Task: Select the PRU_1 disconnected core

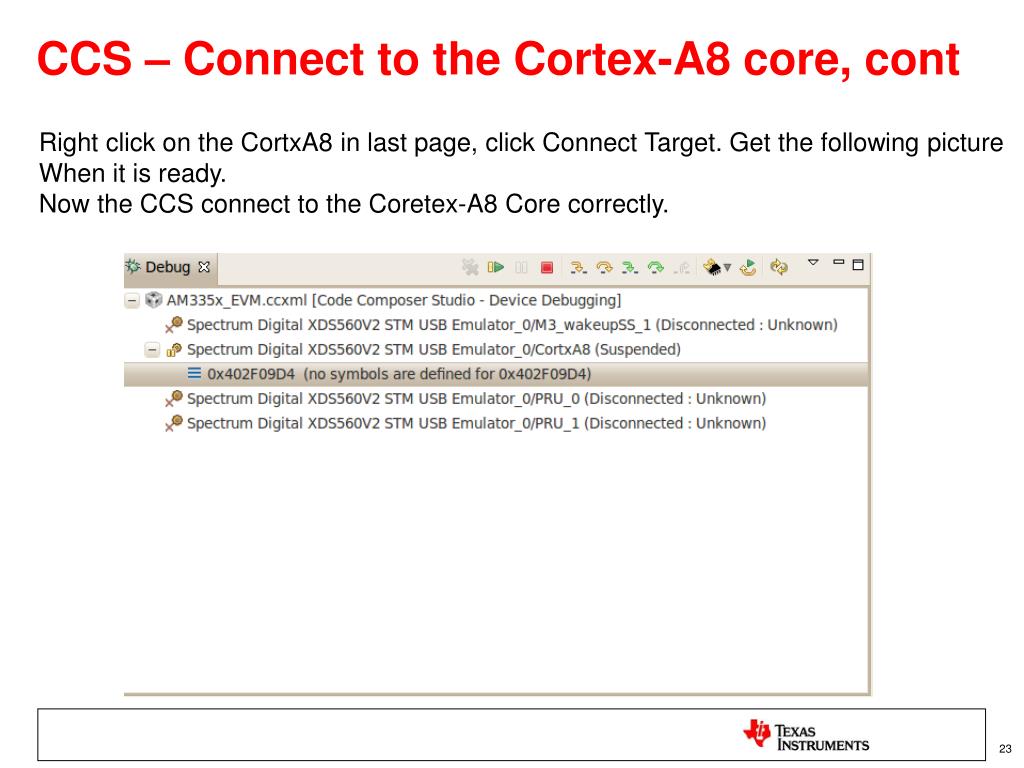Action: [476, 423]
